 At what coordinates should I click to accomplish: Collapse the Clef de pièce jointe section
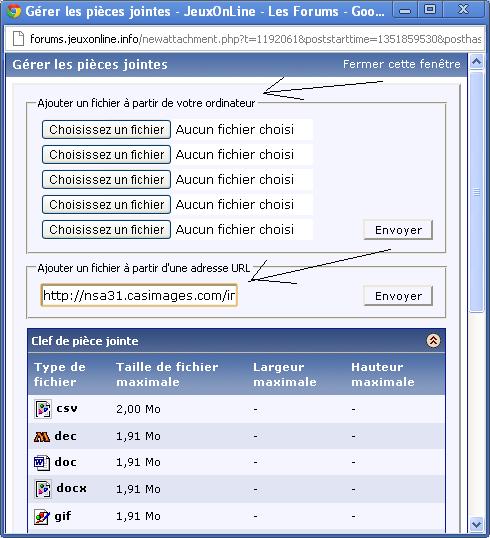pyautogui.click(x=433, y=341)
